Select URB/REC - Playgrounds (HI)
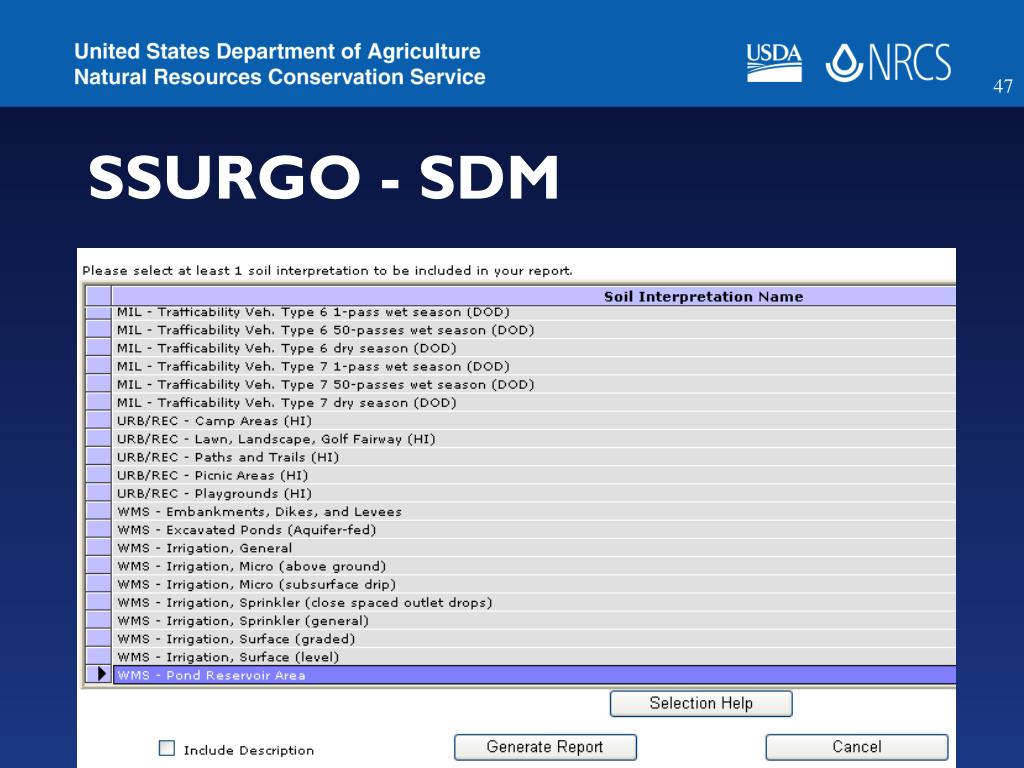The image size is (1024, 768). pyautogui.click(x=534, y=493)
